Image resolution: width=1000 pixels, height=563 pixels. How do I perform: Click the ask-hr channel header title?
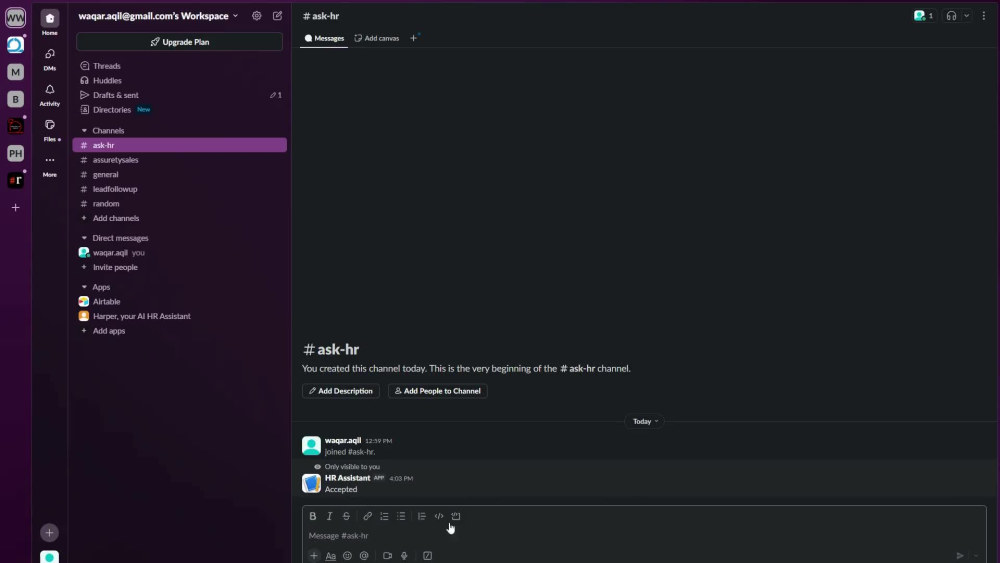pos(321,16)
